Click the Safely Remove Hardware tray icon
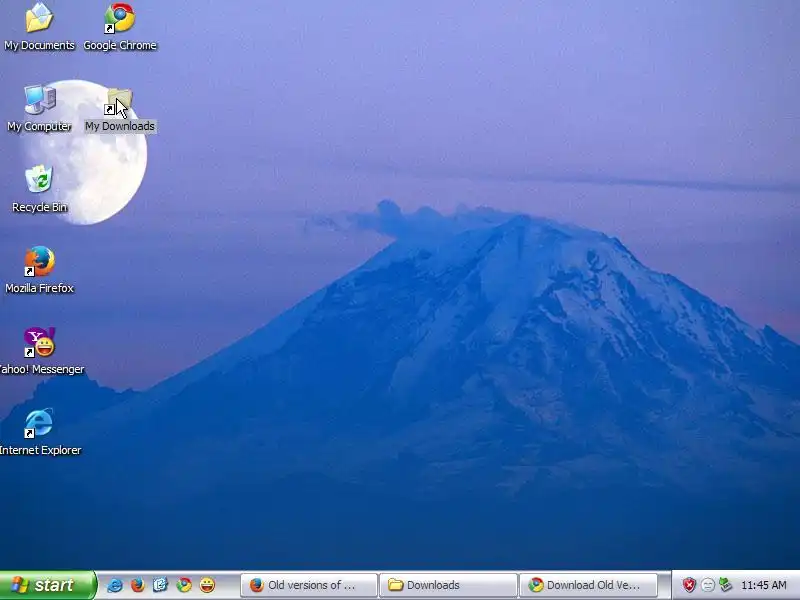 point(725,585)
